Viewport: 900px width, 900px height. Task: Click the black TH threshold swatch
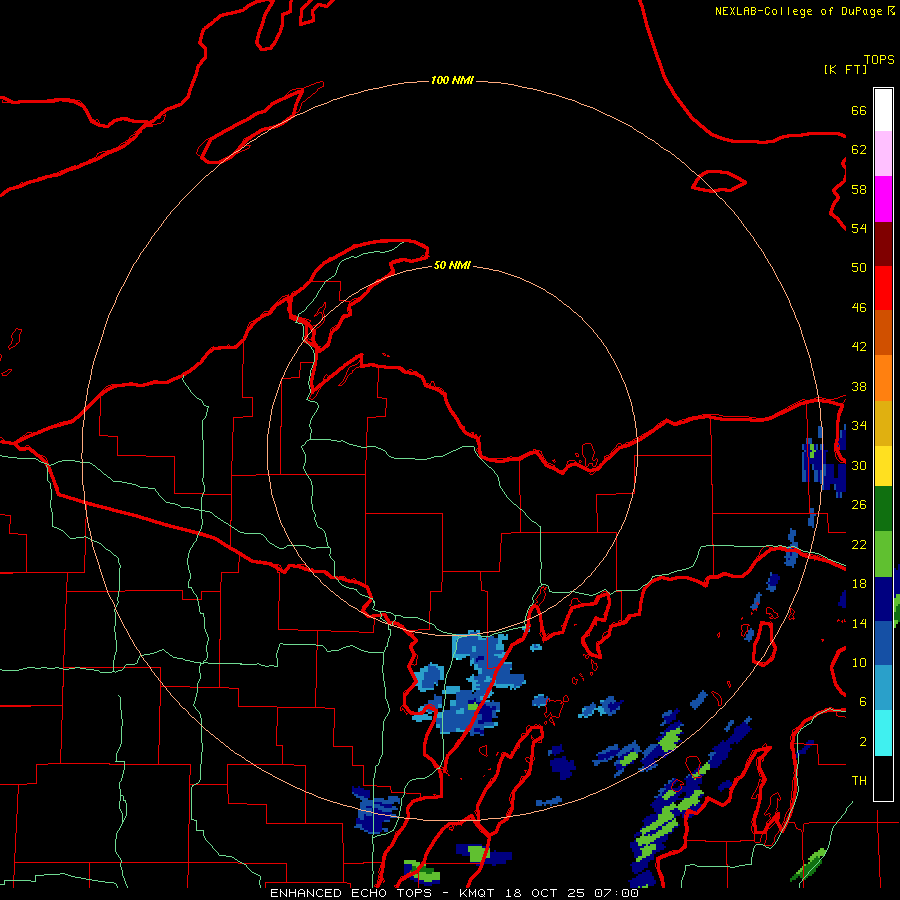click(883, 778)
